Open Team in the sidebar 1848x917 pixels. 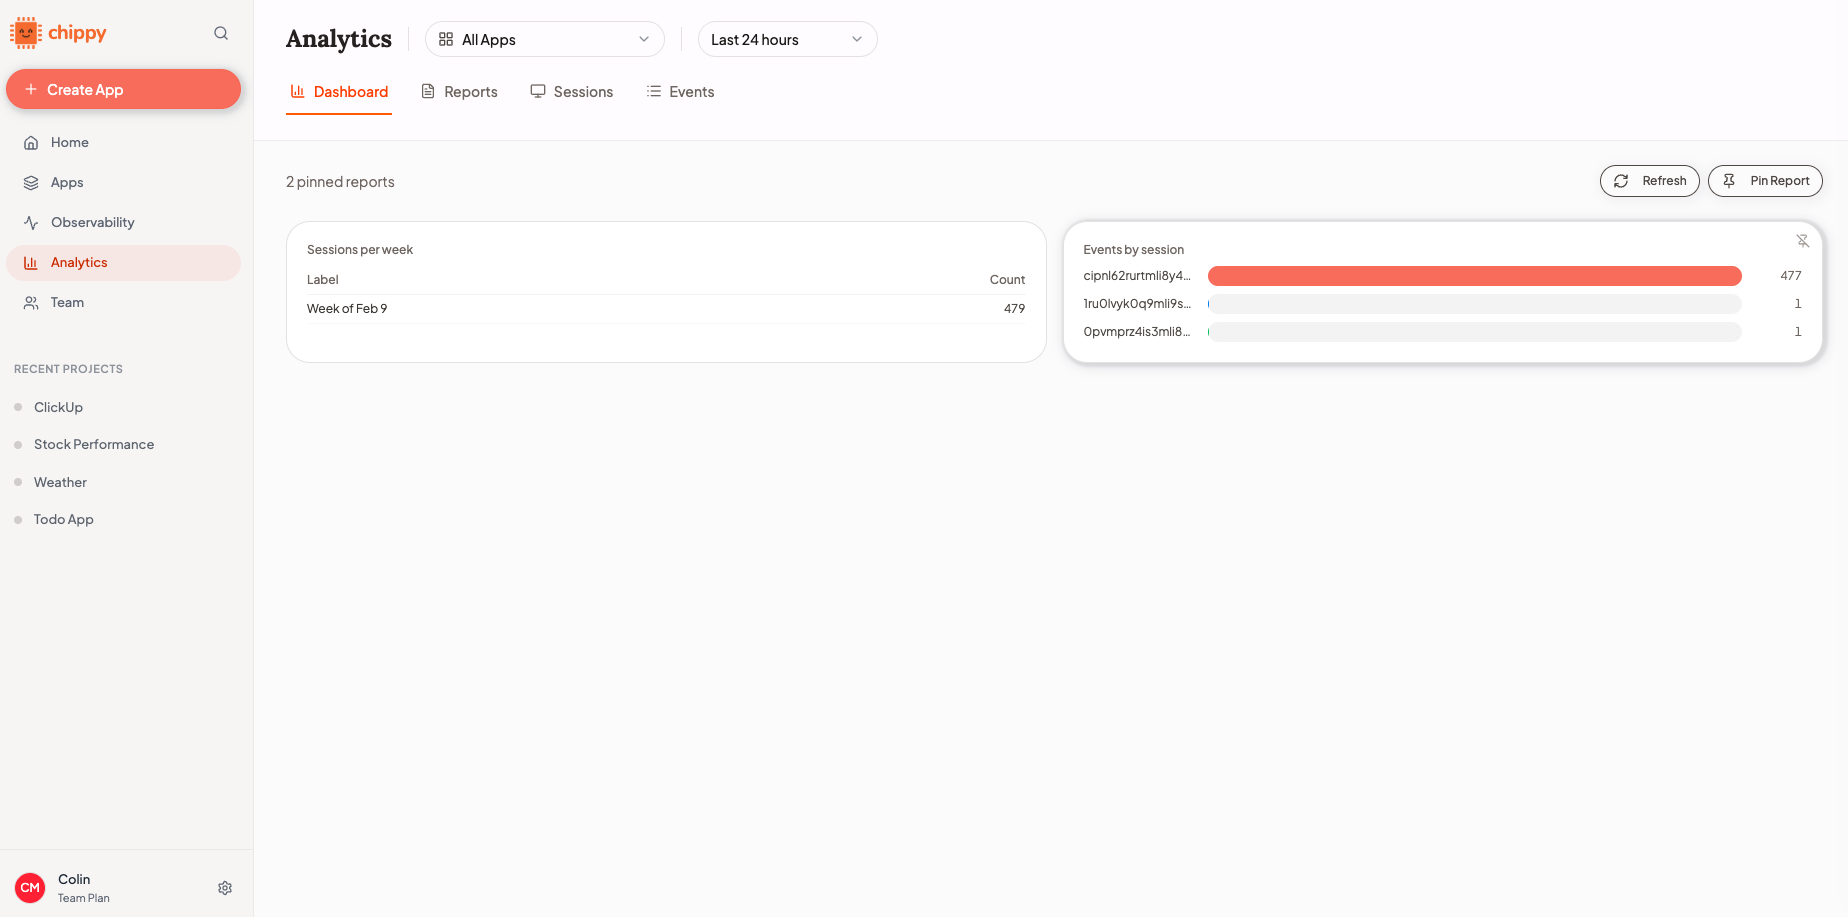(123, 302)
